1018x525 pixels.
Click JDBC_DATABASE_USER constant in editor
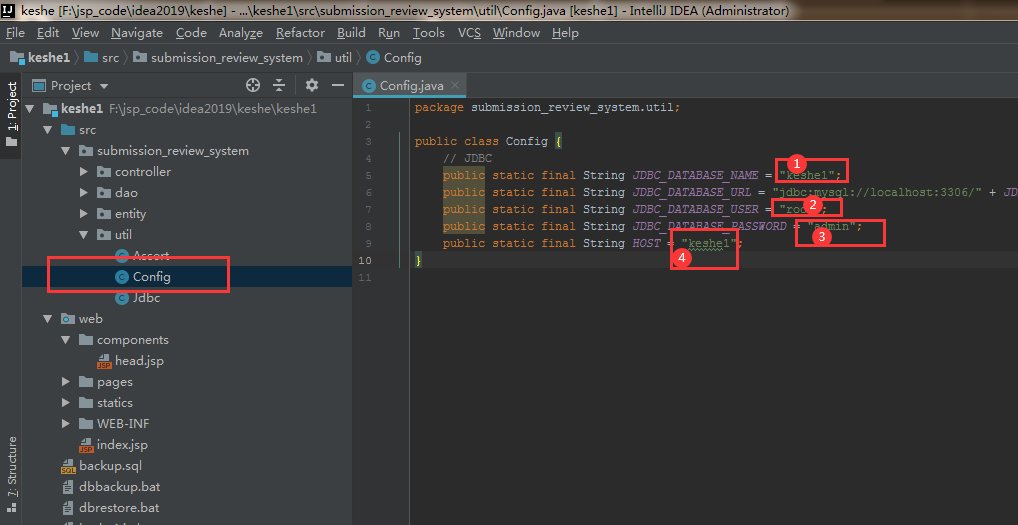click(694, 209)
